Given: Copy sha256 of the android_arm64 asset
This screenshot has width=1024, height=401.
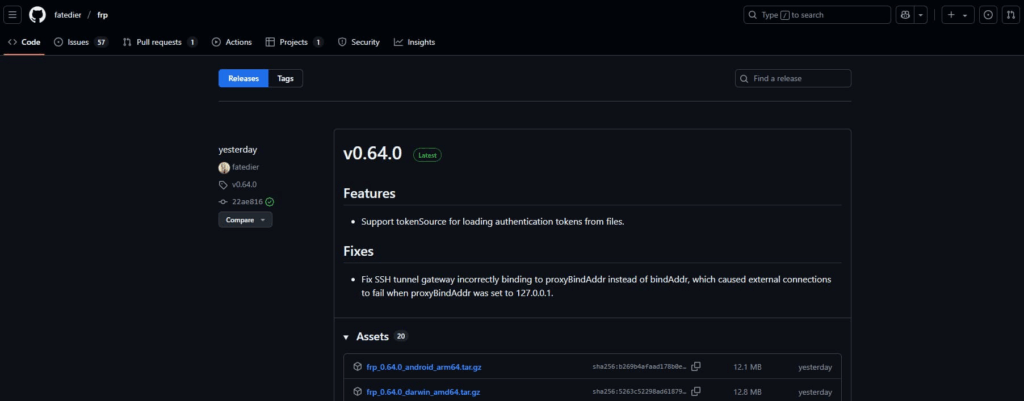Looking at the screenshot, I should click(696, 366).
